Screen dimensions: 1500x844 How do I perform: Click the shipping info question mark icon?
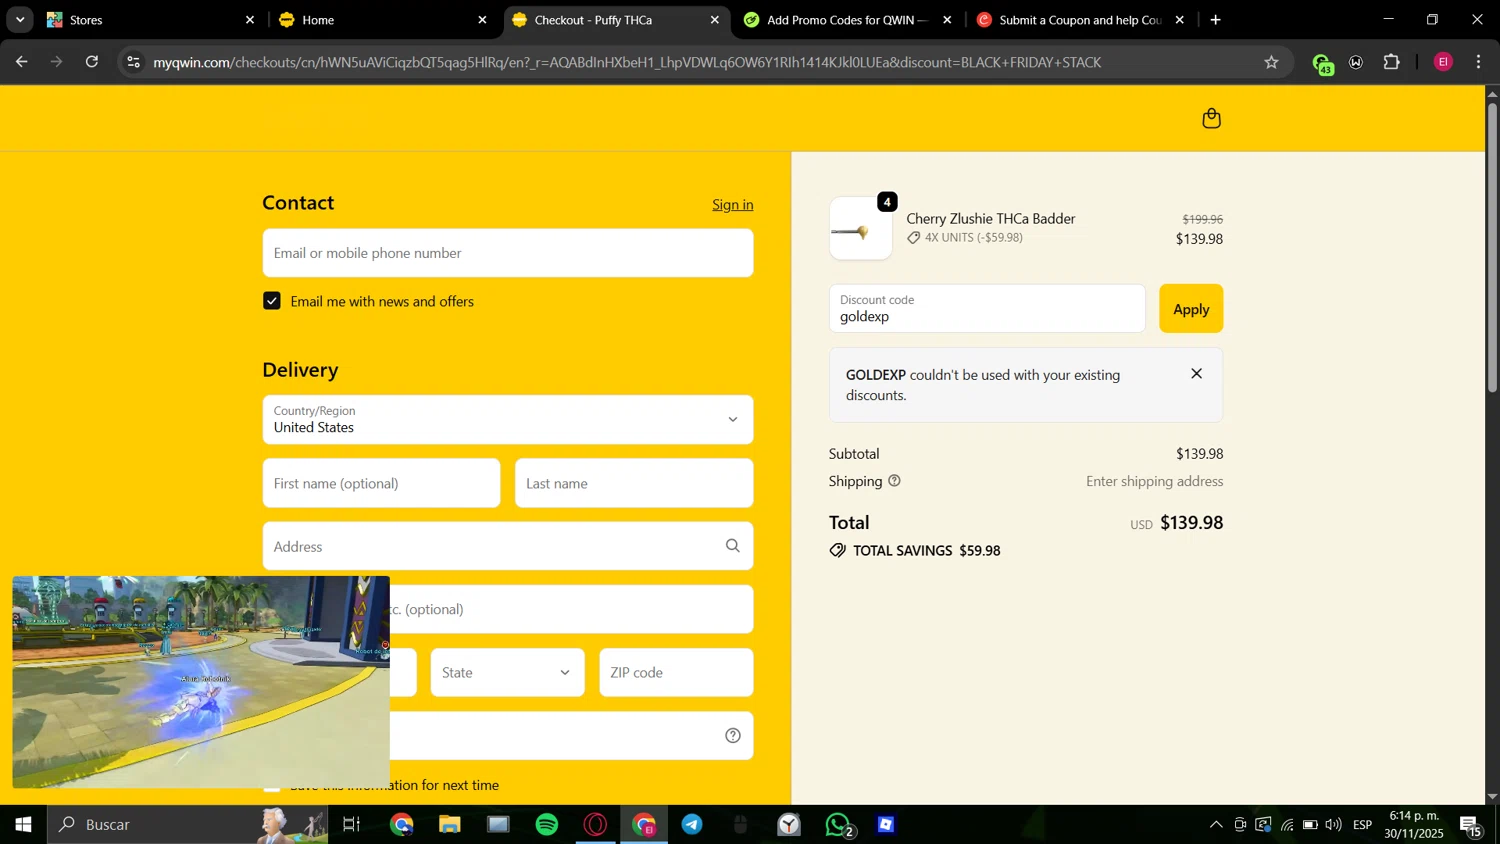[894, 481]
